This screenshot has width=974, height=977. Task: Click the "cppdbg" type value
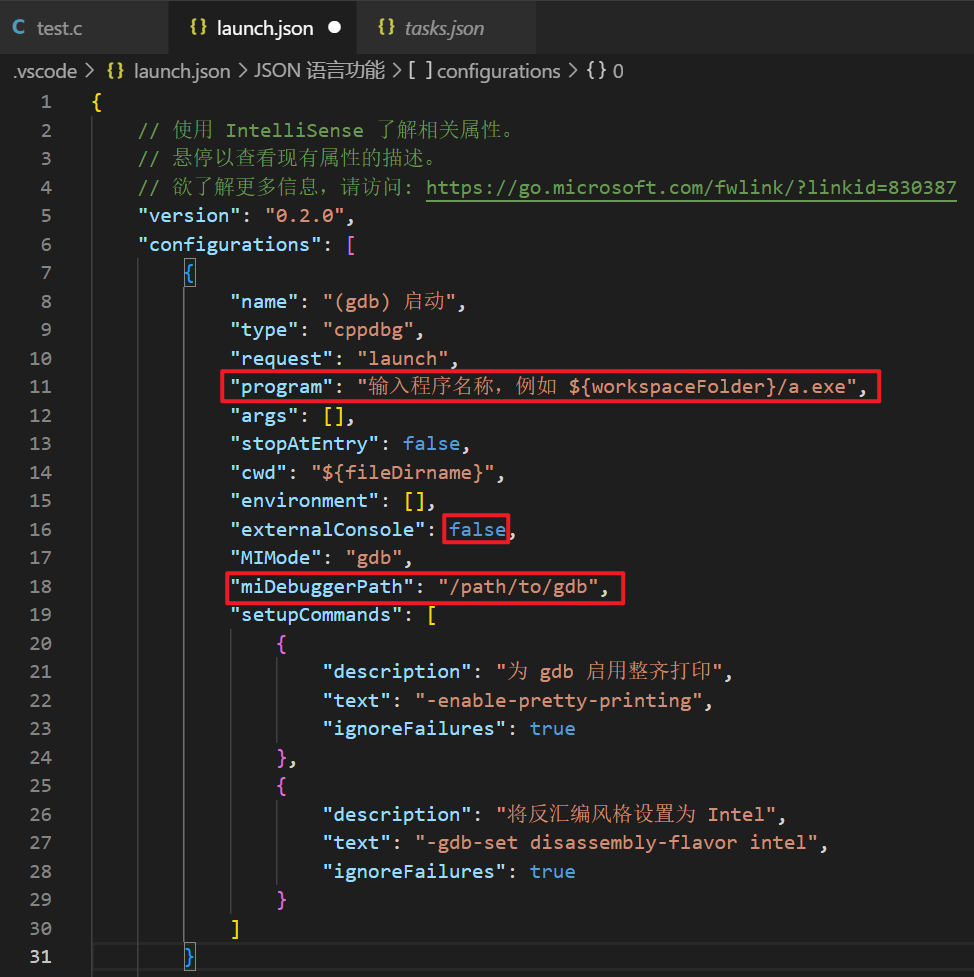tap(369, 330)
